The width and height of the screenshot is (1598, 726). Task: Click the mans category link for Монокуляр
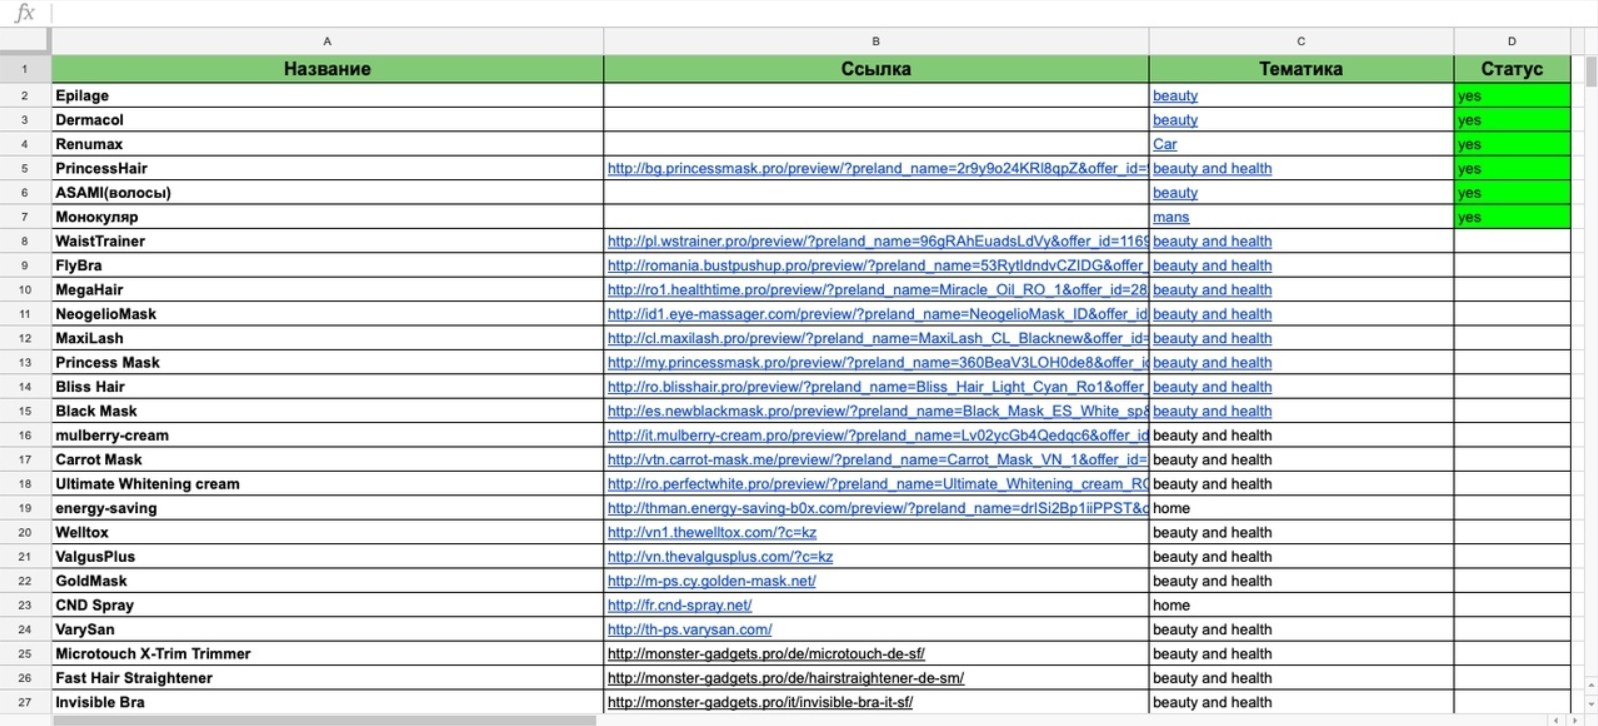coord(1171,217)
